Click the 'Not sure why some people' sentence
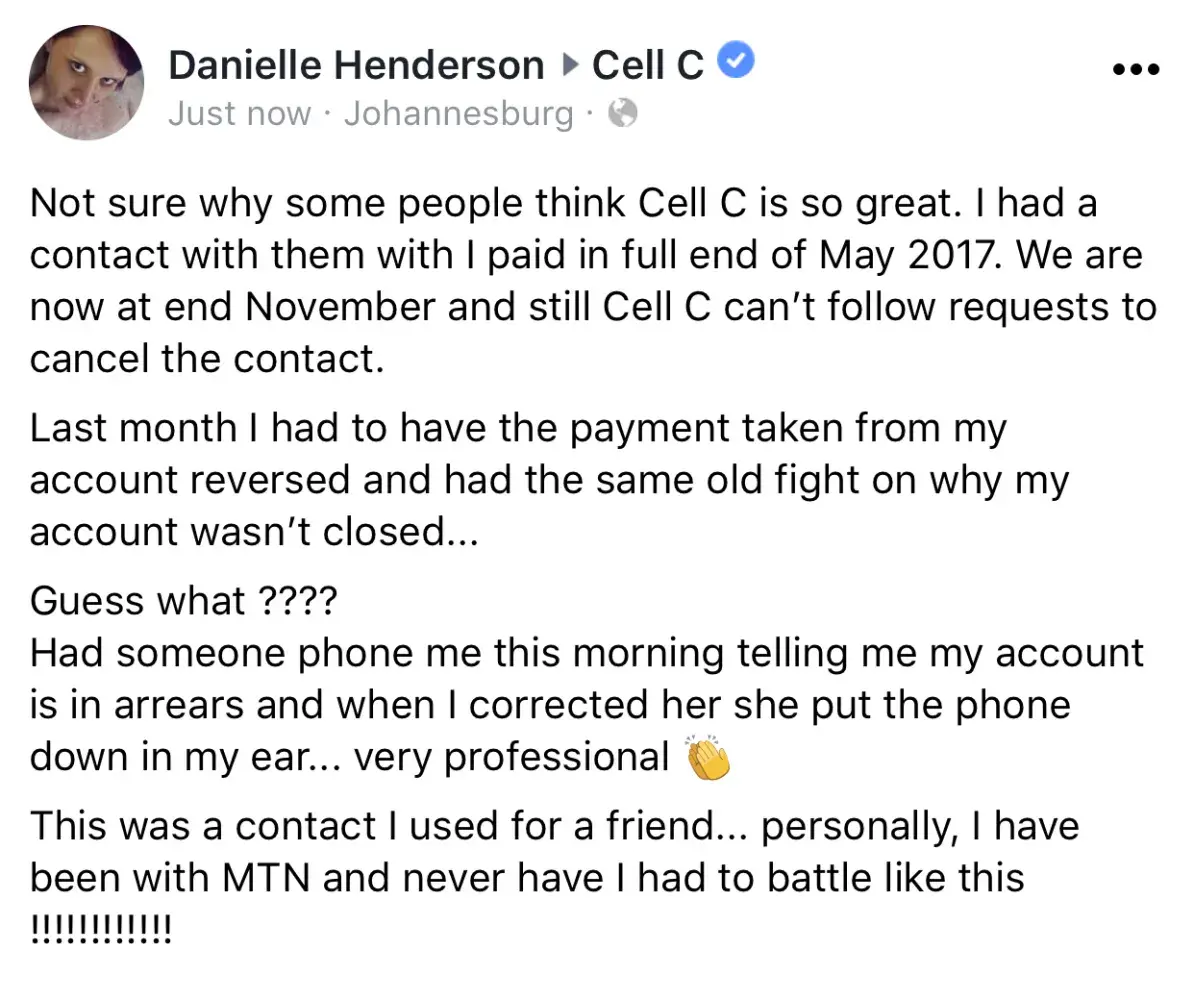 click(300, 203)
